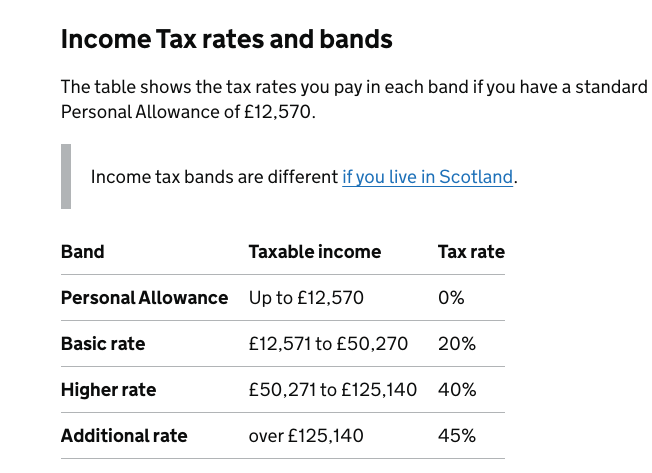Click the "Band" column header

point(83,252)
